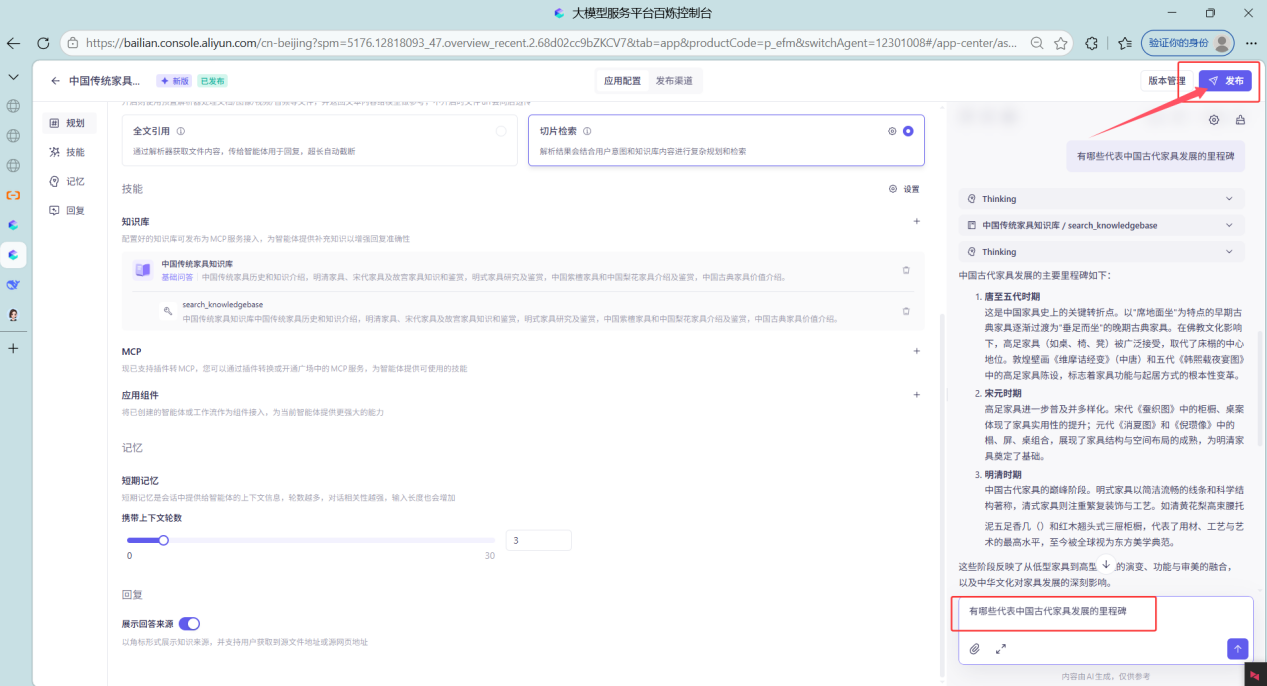The width and height of the screenshot is (1267, 686).
Task: Click the purple send message arrow button
Action: pyautogui.click(x=1237, y=649)
